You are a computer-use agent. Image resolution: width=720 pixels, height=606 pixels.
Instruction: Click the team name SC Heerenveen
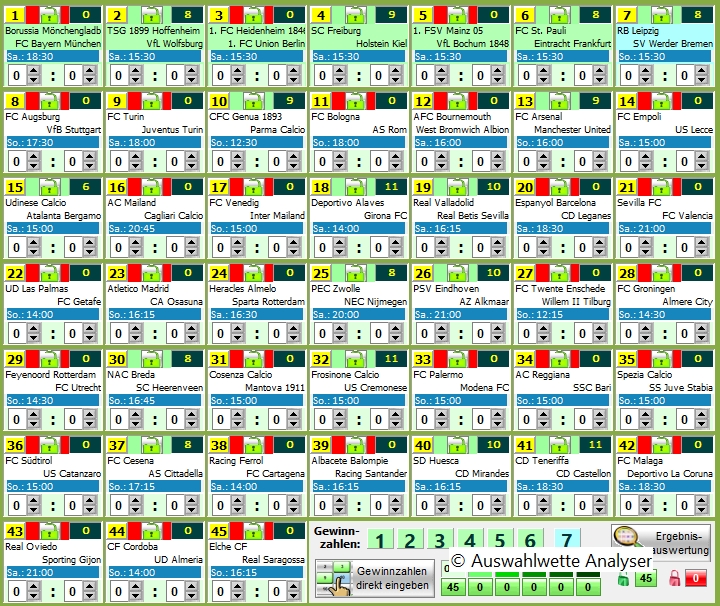(x=169, y=387)
